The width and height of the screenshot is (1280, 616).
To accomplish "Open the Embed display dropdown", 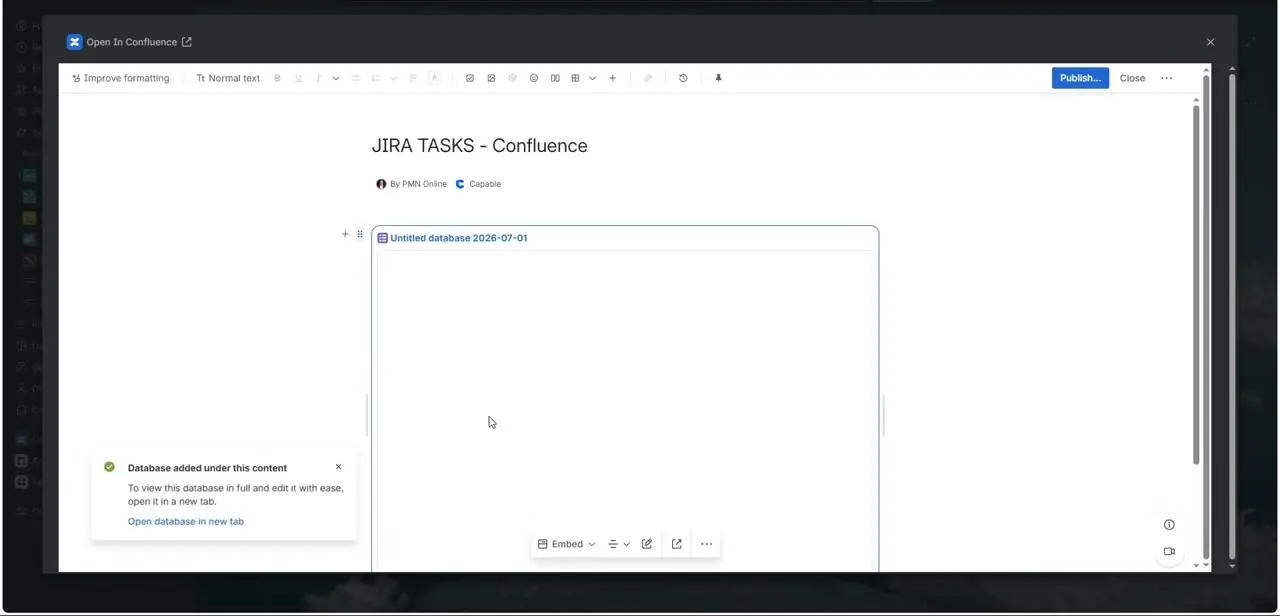I will tap(566, 544).
